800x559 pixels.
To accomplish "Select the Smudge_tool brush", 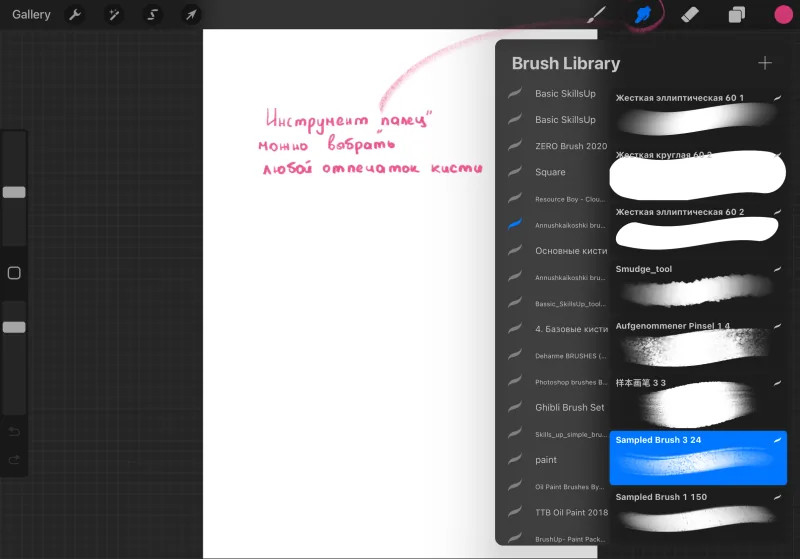I will point(698,287).
